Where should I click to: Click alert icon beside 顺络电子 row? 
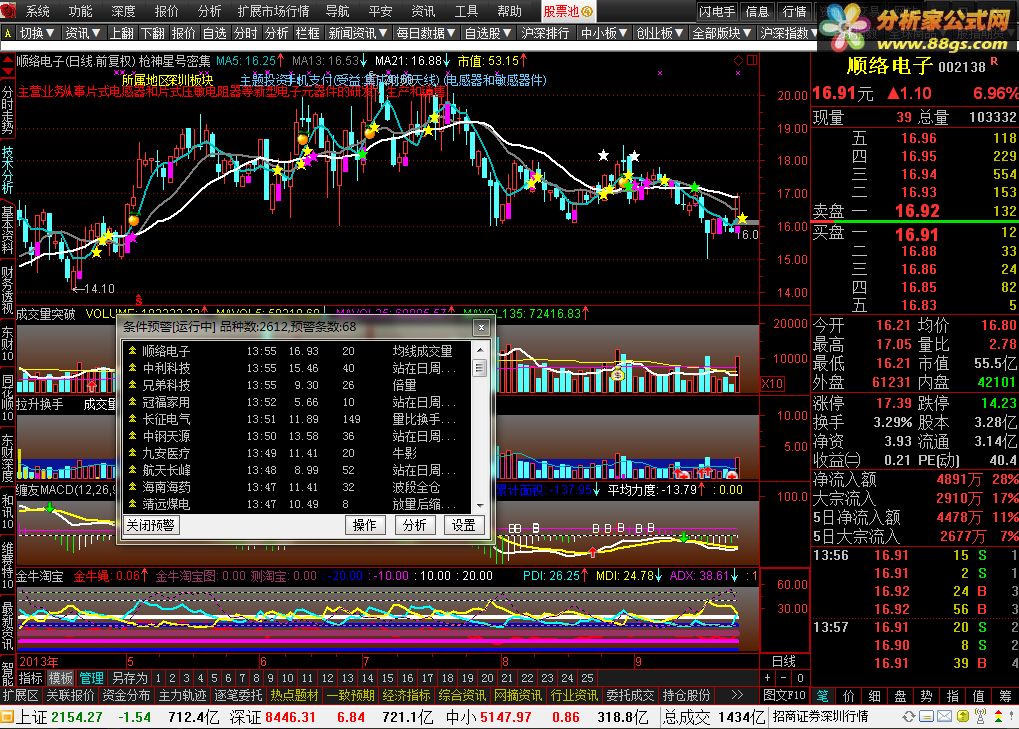tap(132, 351)
